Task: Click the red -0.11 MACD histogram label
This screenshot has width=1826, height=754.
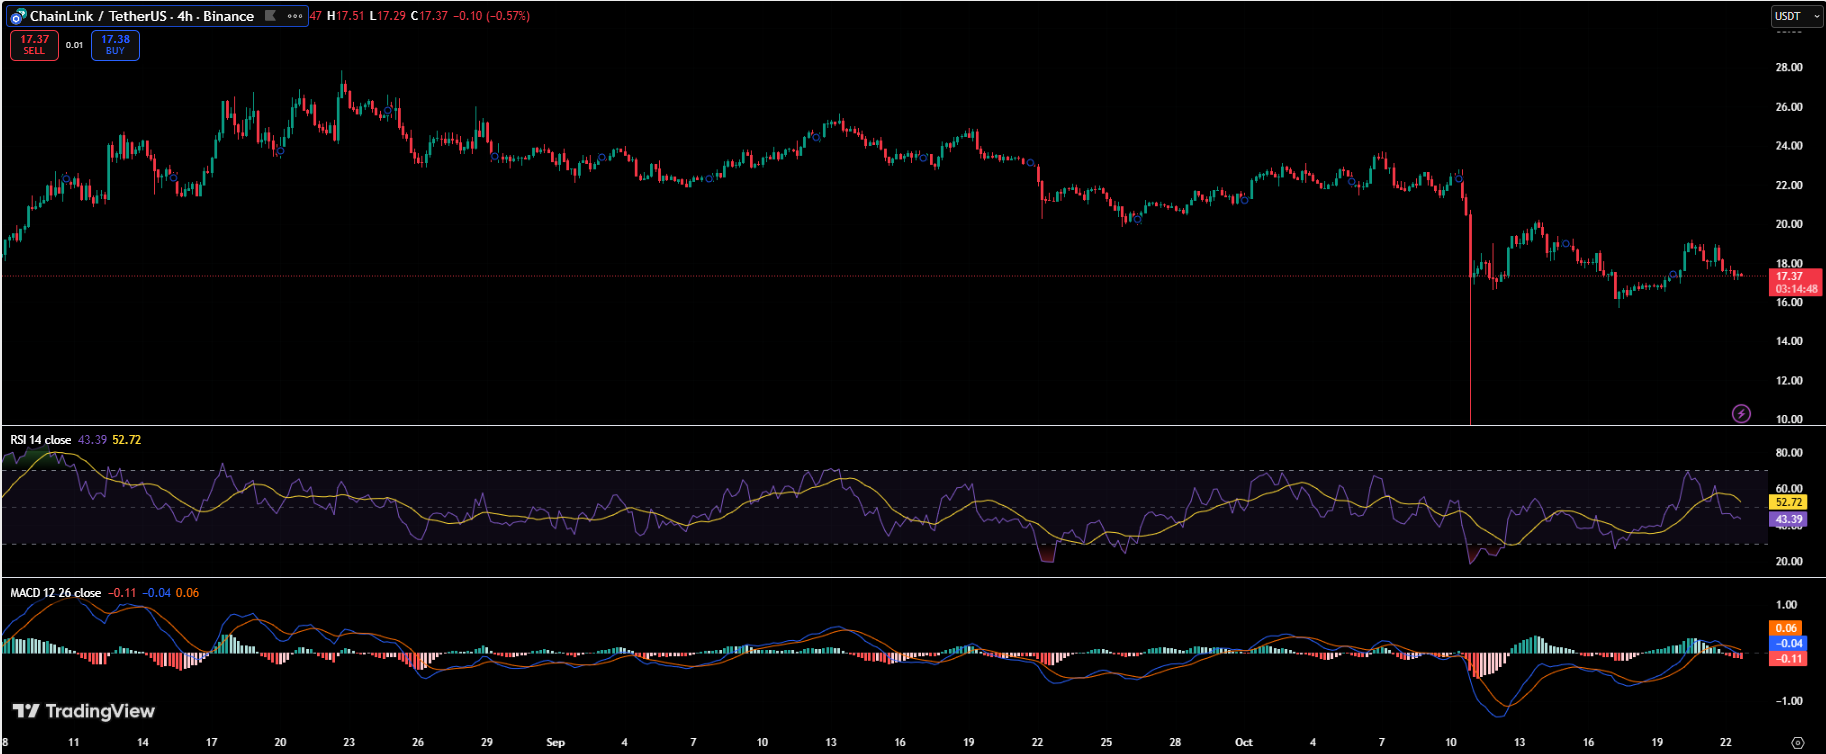Action: click(x=1787, y=658)
